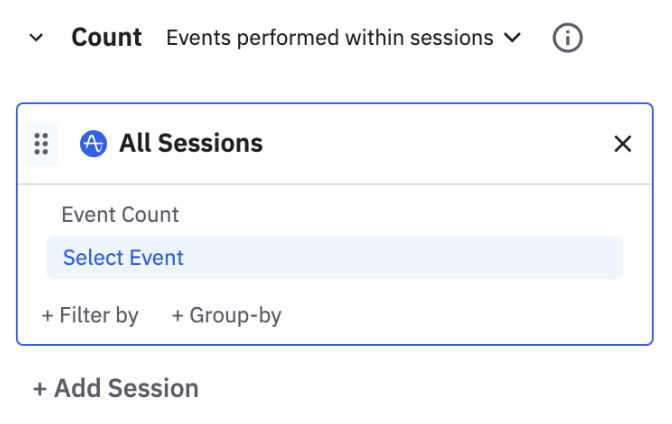Screen dimensions: 672x424
Task: Click the plus sign before Add Session
Action: click(40, 388)
